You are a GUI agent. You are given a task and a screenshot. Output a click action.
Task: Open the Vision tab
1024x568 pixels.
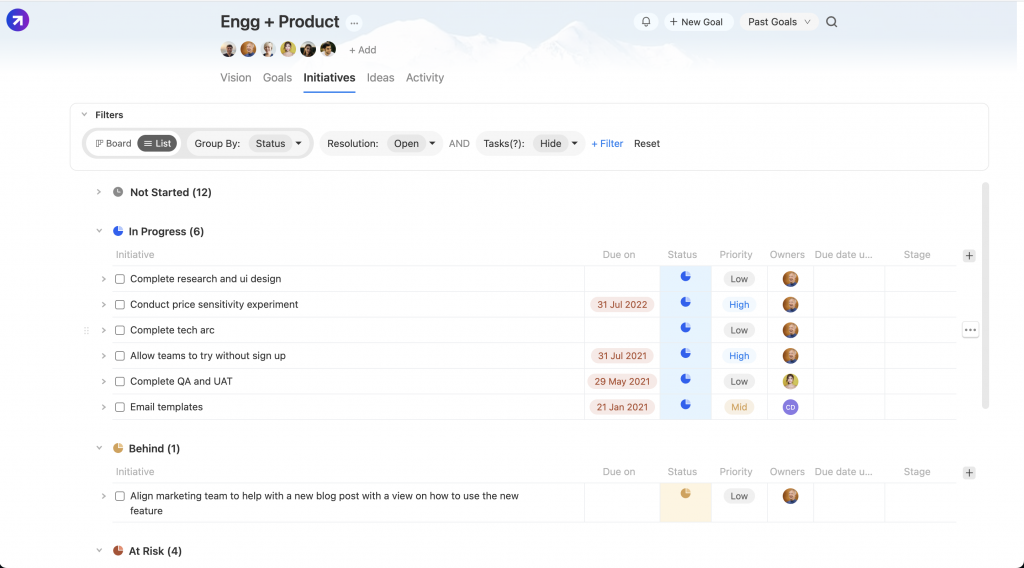tap(236, 77)
